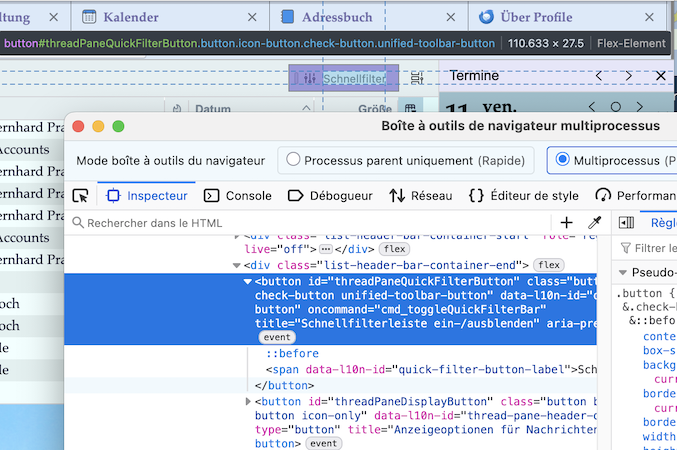Open the Réseau network tab

tap(421, 196)
